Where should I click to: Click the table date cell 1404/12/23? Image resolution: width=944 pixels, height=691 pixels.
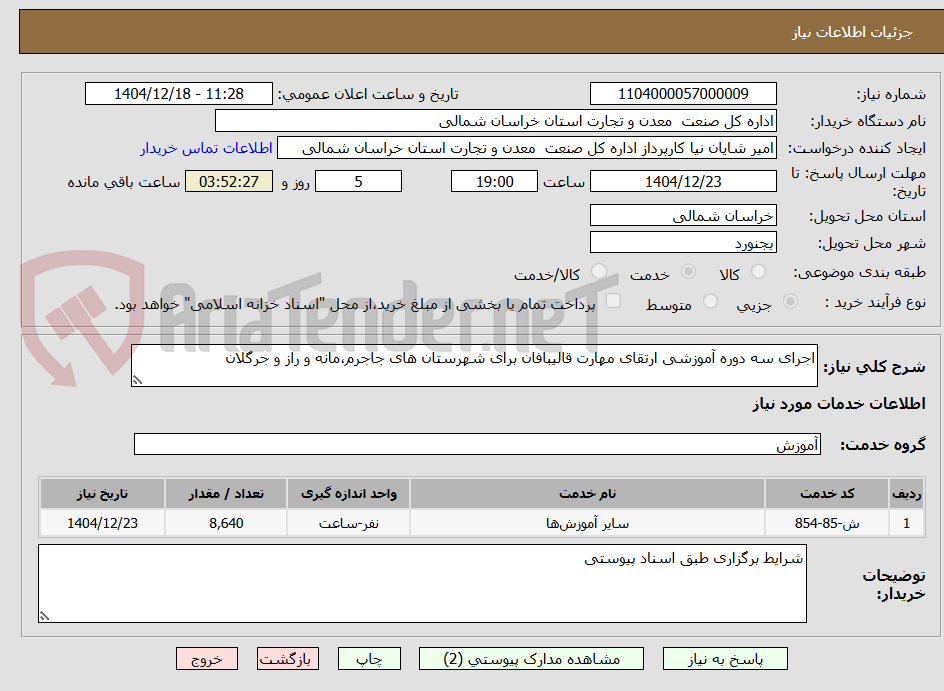click(102, 523)
